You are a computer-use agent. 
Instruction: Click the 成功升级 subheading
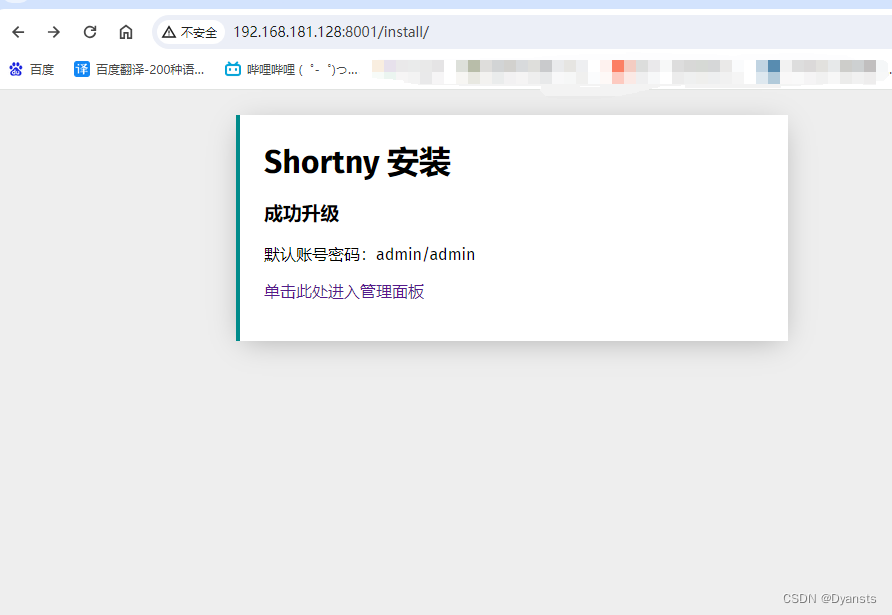(x=302, y=214)
